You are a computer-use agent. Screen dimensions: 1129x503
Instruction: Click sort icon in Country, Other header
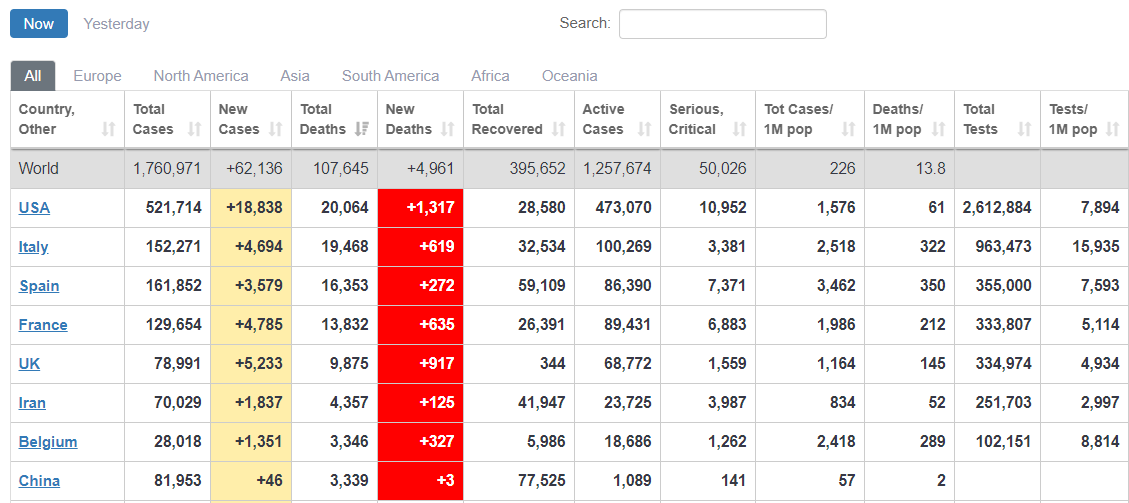pos(109,129)
